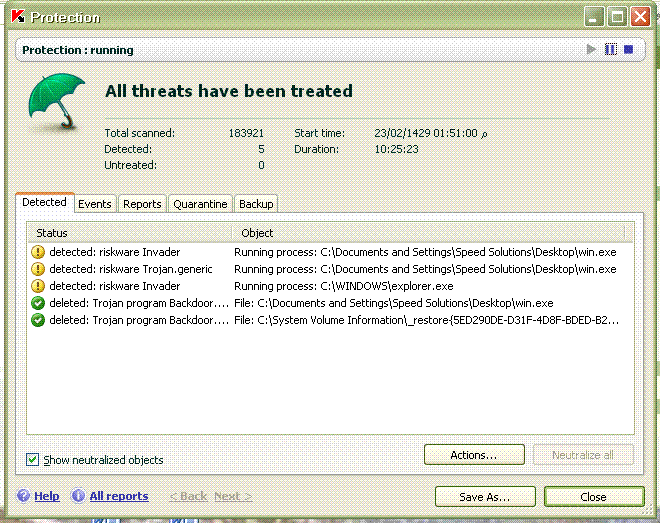Click the Close button
The height and width of the screenshot is (523, 660).
click(594, 497)
